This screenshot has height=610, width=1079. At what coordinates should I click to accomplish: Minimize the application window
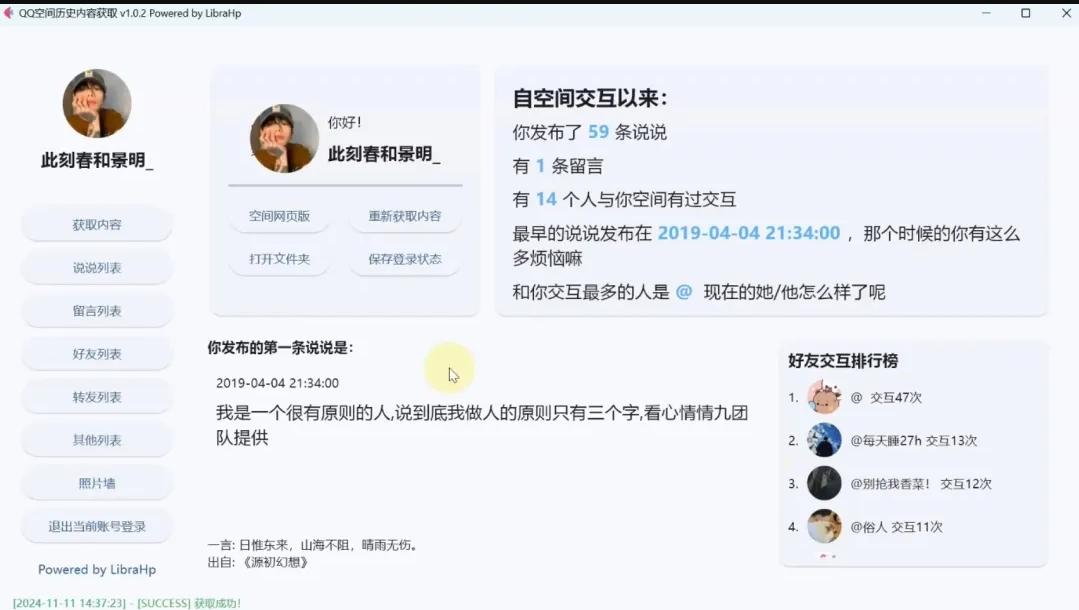click(x=986, y=13)
